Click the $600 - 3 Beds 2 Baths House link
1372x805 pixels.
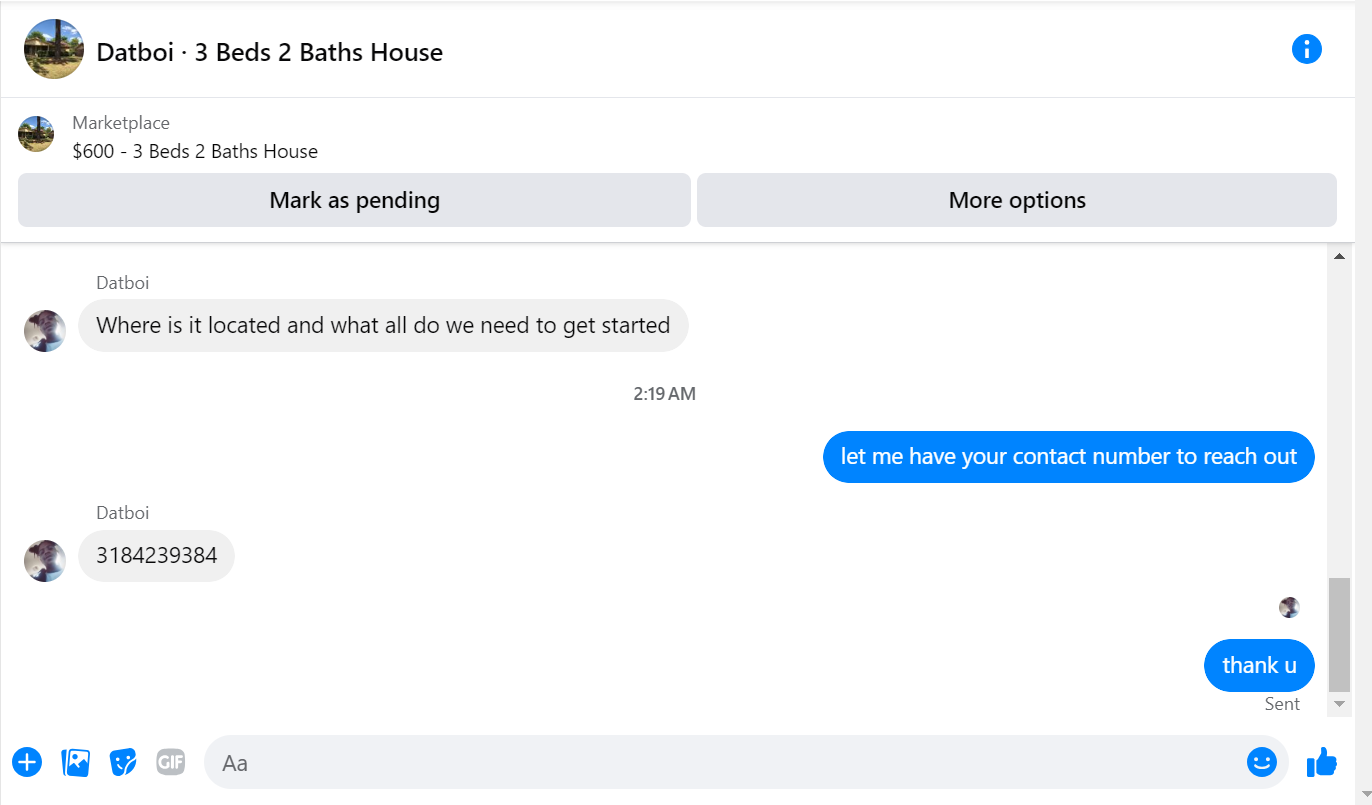195,151
